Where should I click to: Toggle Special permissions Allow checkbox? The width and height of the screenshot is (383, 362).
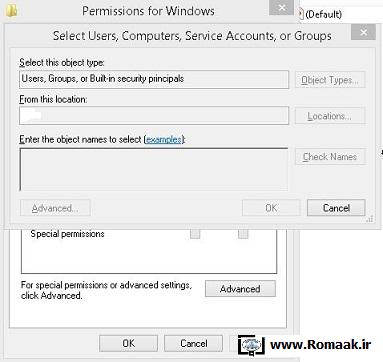(x=195, y=234)
